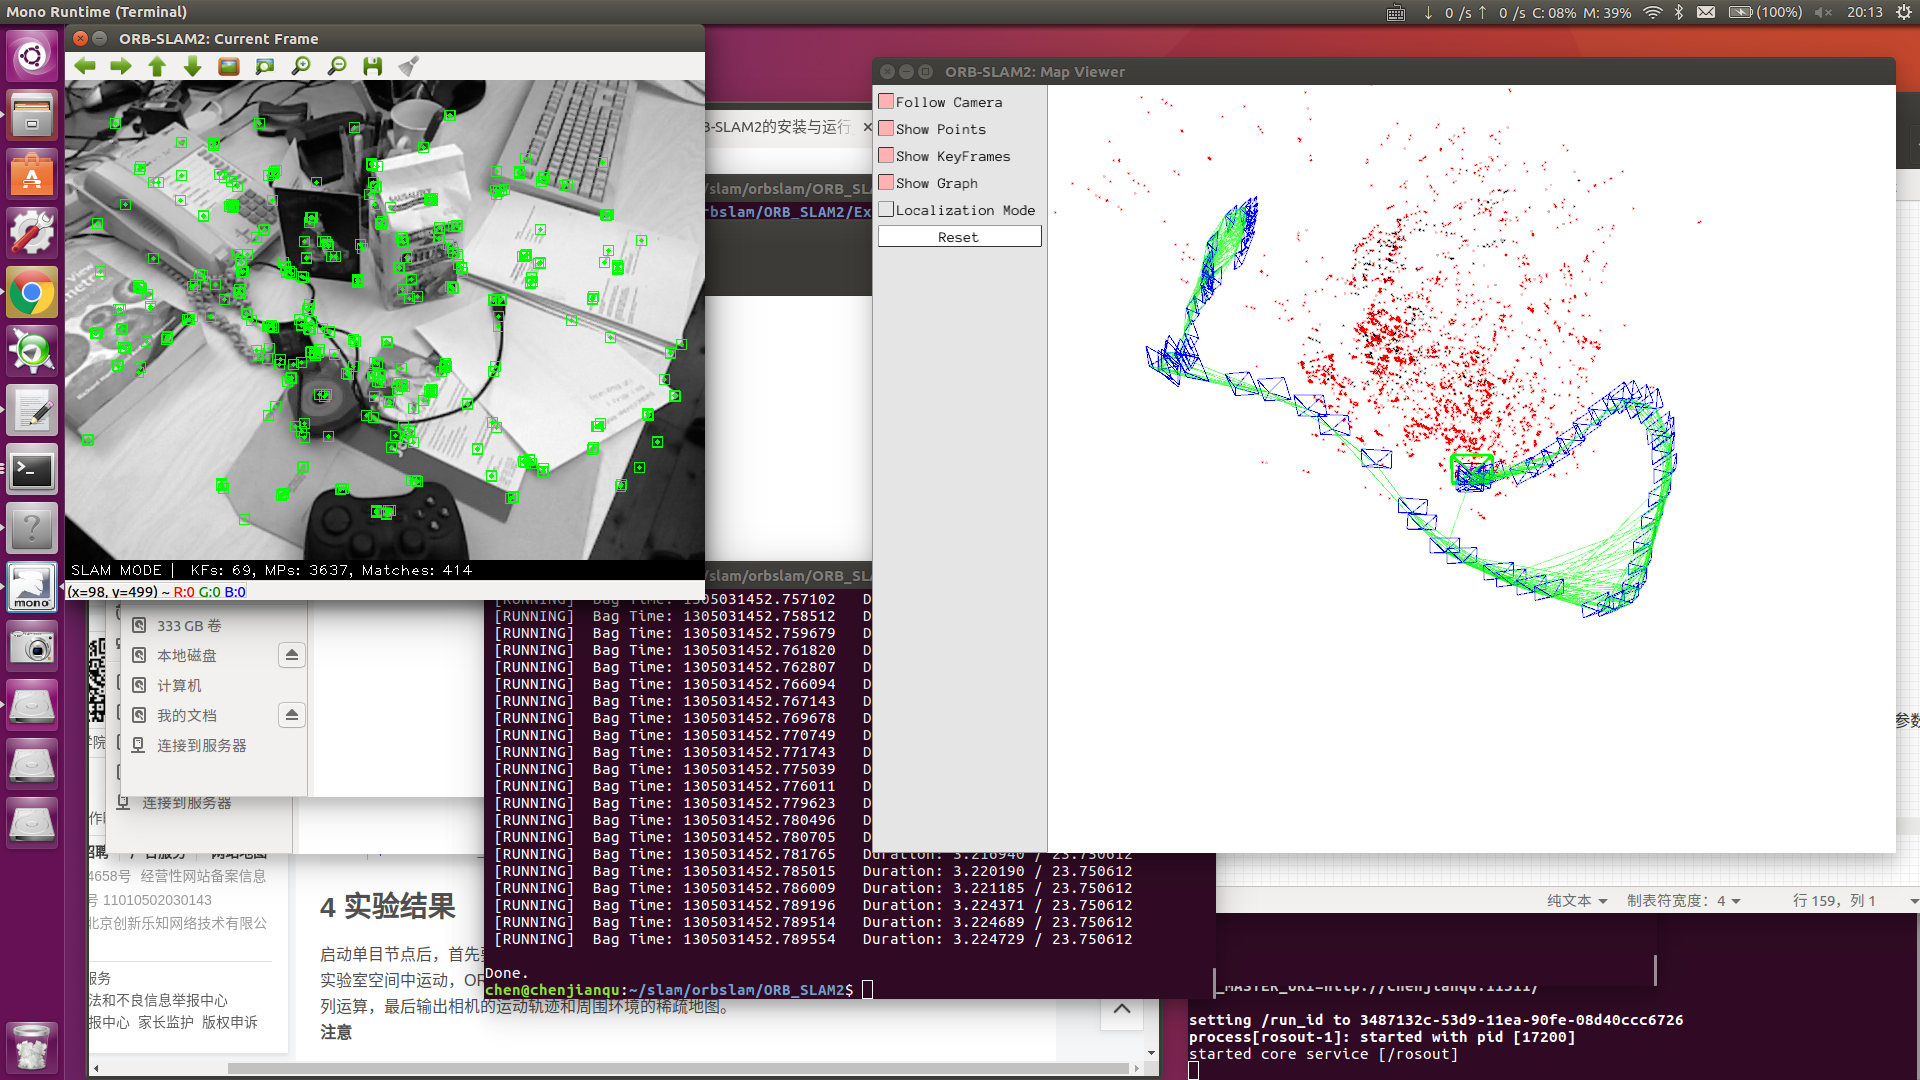Open System Settings tools icon in the dock
Screen dimensions: 1920x1080
pos(32,233)
